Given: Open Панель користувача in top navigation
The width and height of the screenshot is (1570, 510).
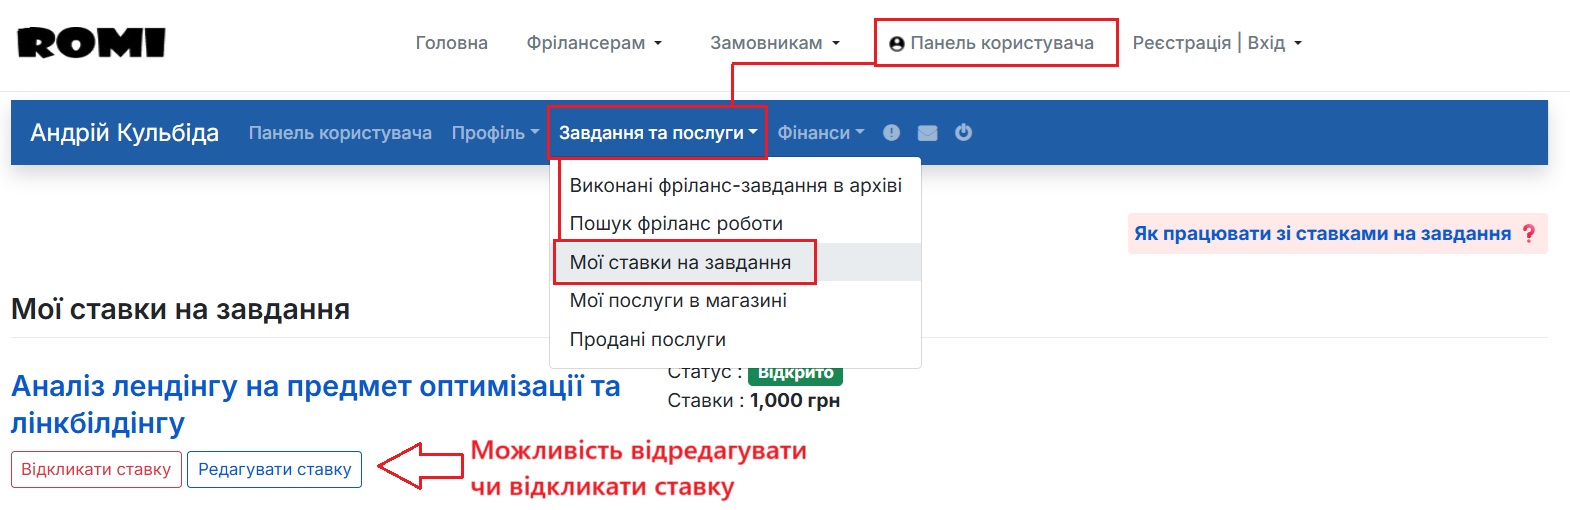Looking at the screenshot, I should (992, 43).
